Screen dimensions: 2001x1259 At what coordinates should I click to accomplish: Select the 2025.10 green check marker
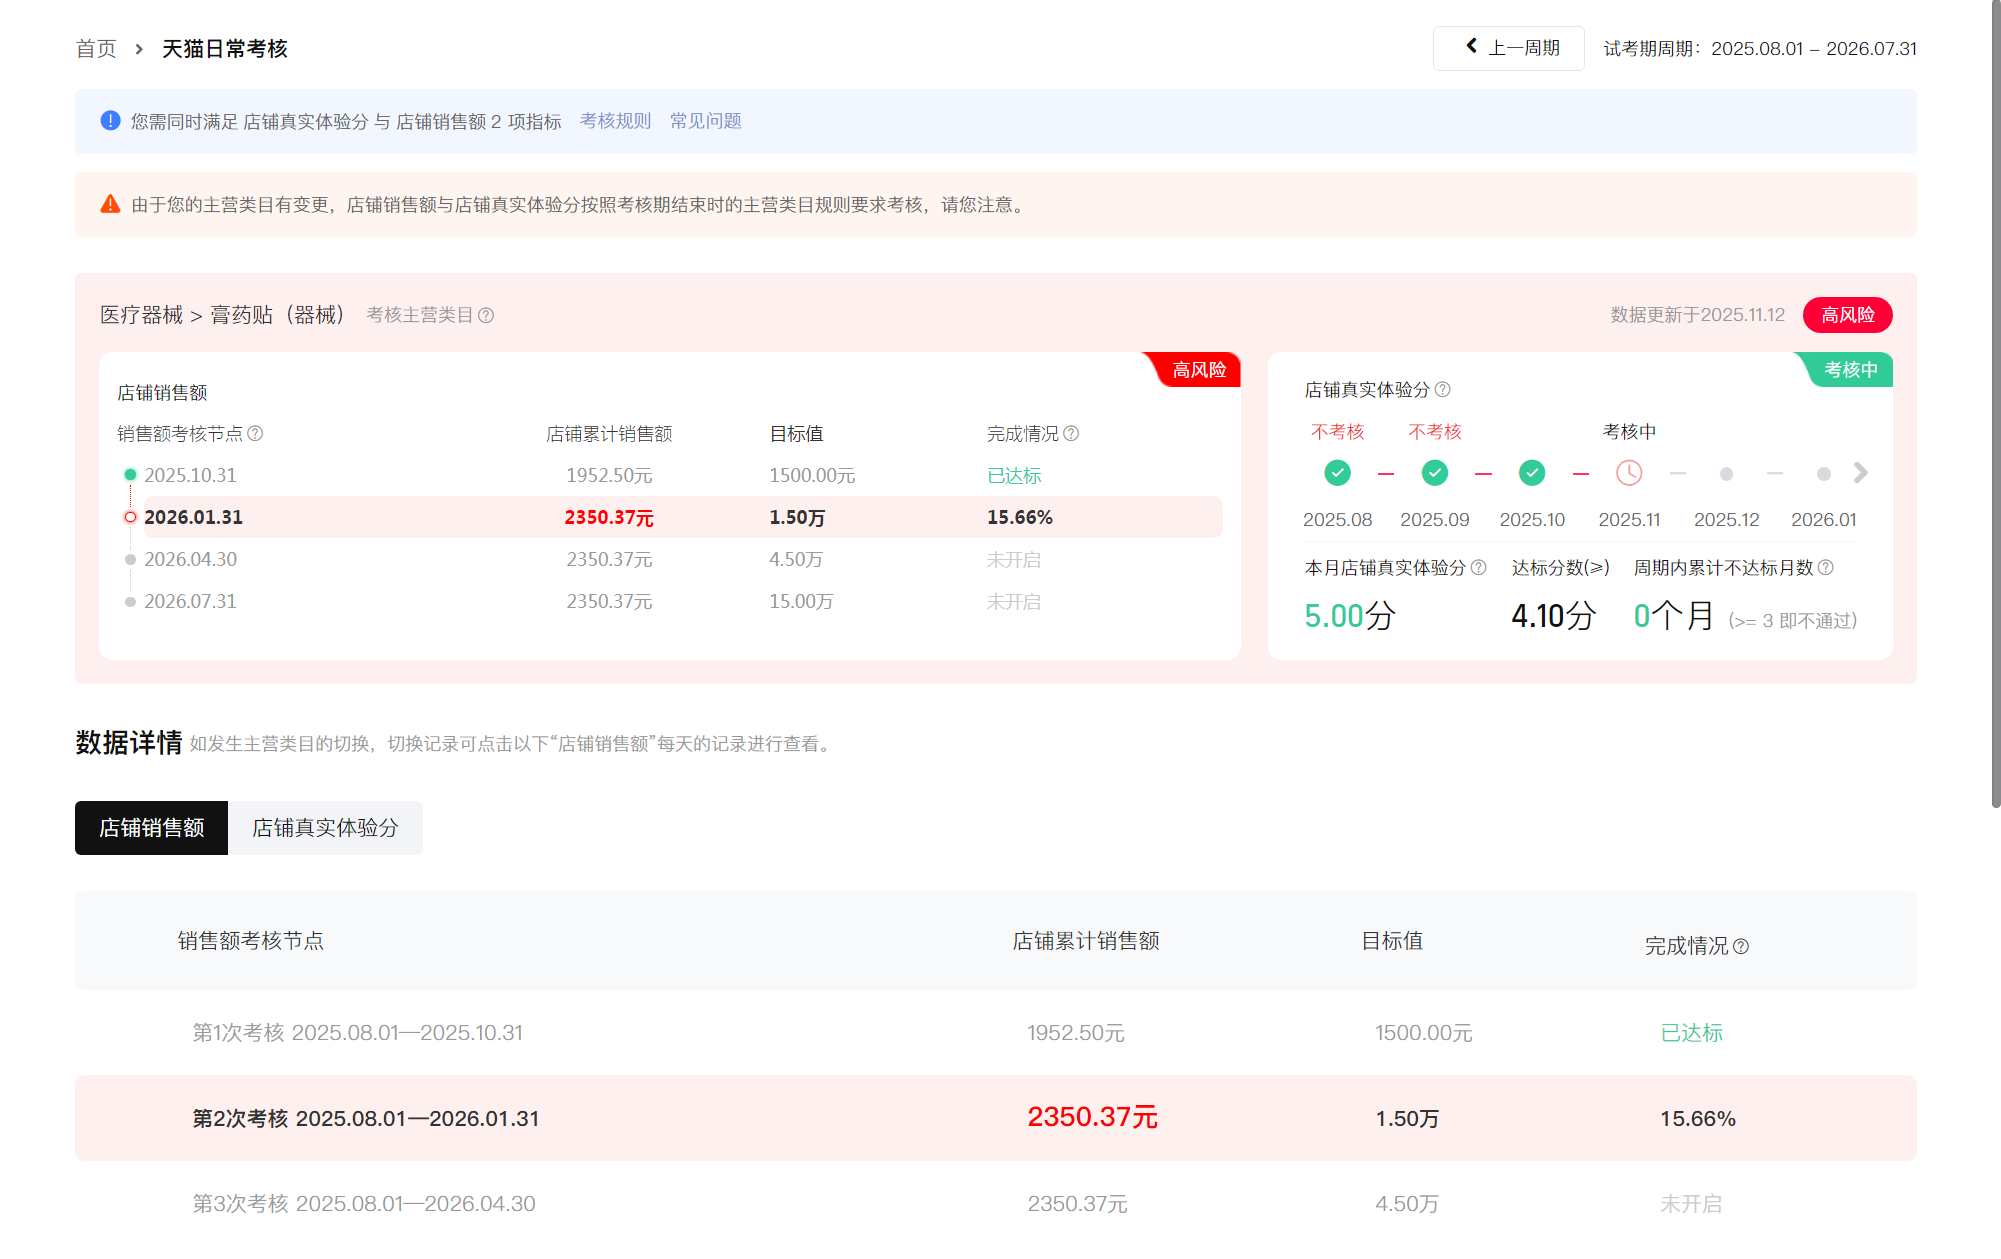click(1532, 473)
